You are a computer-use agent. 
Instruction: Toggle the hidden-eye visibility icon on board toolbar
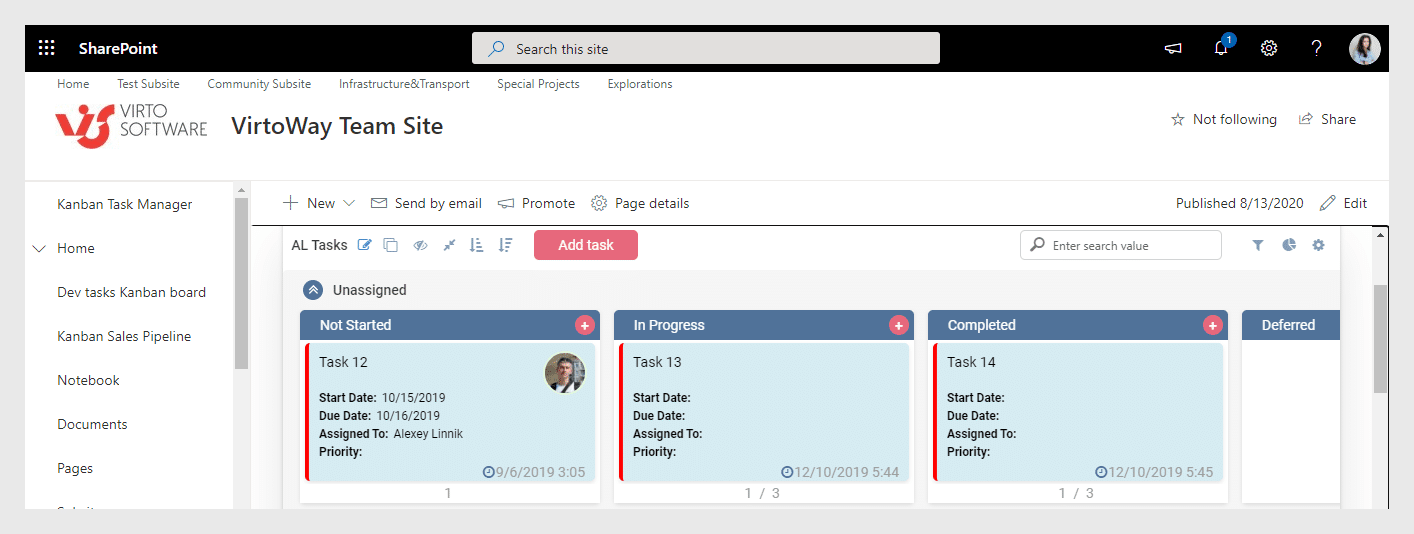coord(420,245)
